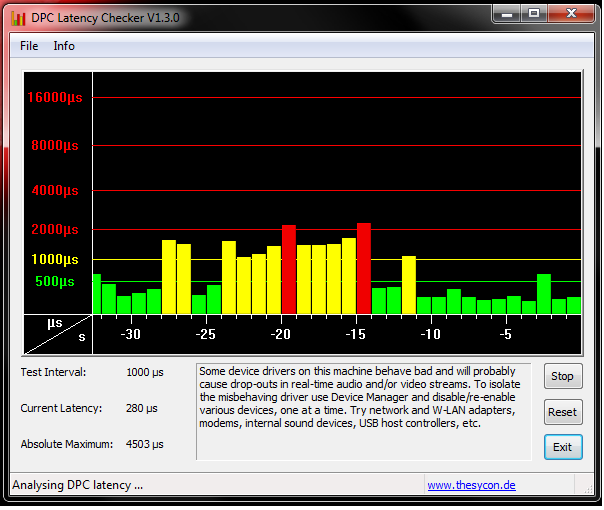This screenshot has height=510, width=604.
Task: Click the 1000µs yellow axis label
Action: (x=55, y=259)
